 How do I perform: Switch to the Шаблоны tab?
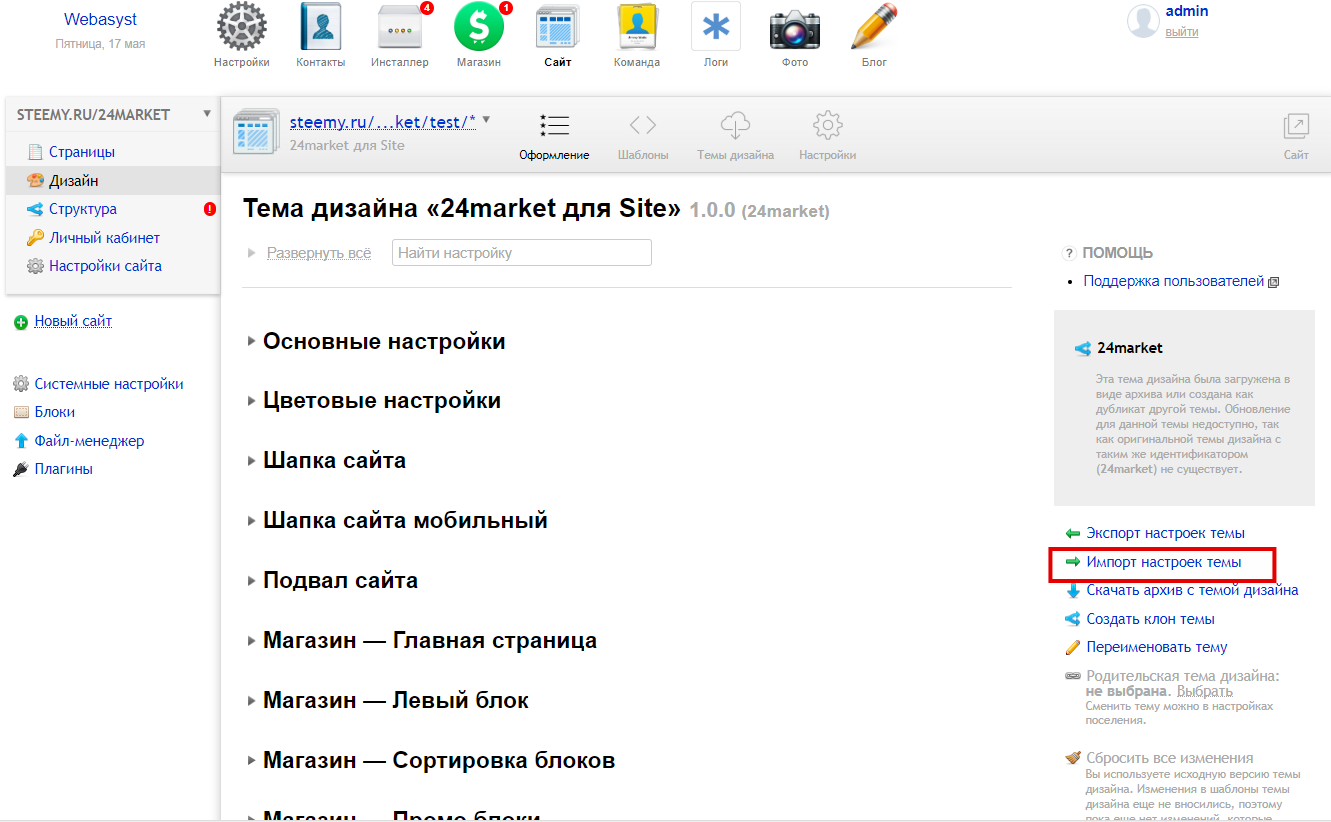[x=643, y=138]
